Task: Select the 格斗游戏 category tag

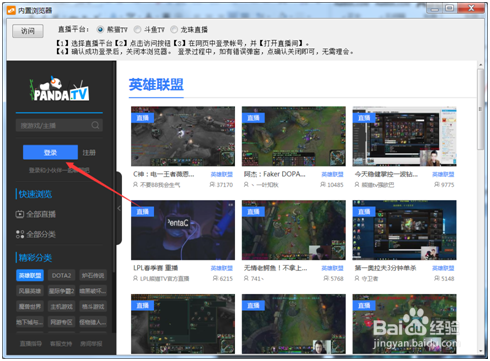Action: pyautogui.click(x=93, y=306)
